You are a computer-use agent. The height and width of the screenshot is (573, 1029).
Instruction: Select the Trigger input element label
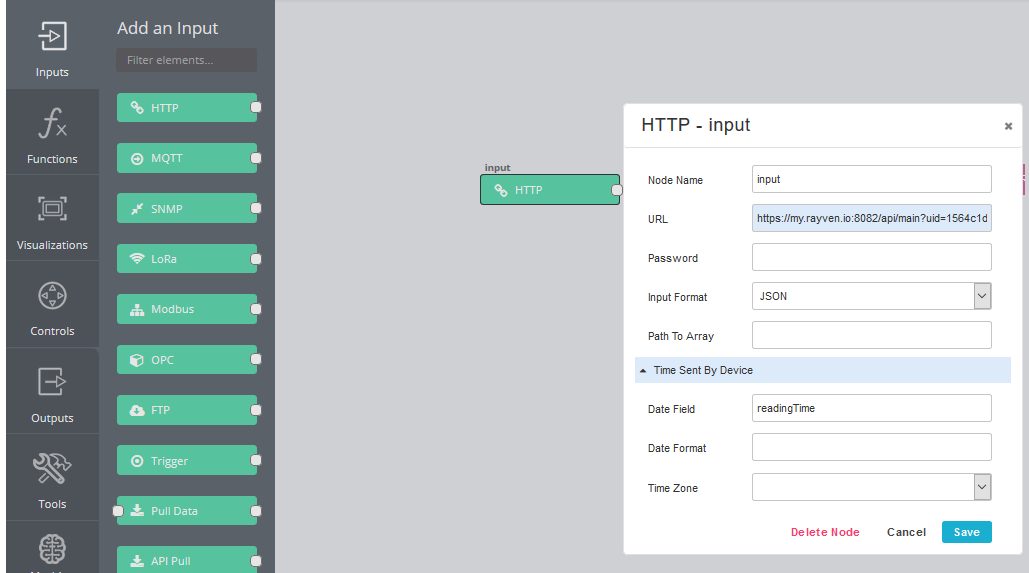[169, 461]
